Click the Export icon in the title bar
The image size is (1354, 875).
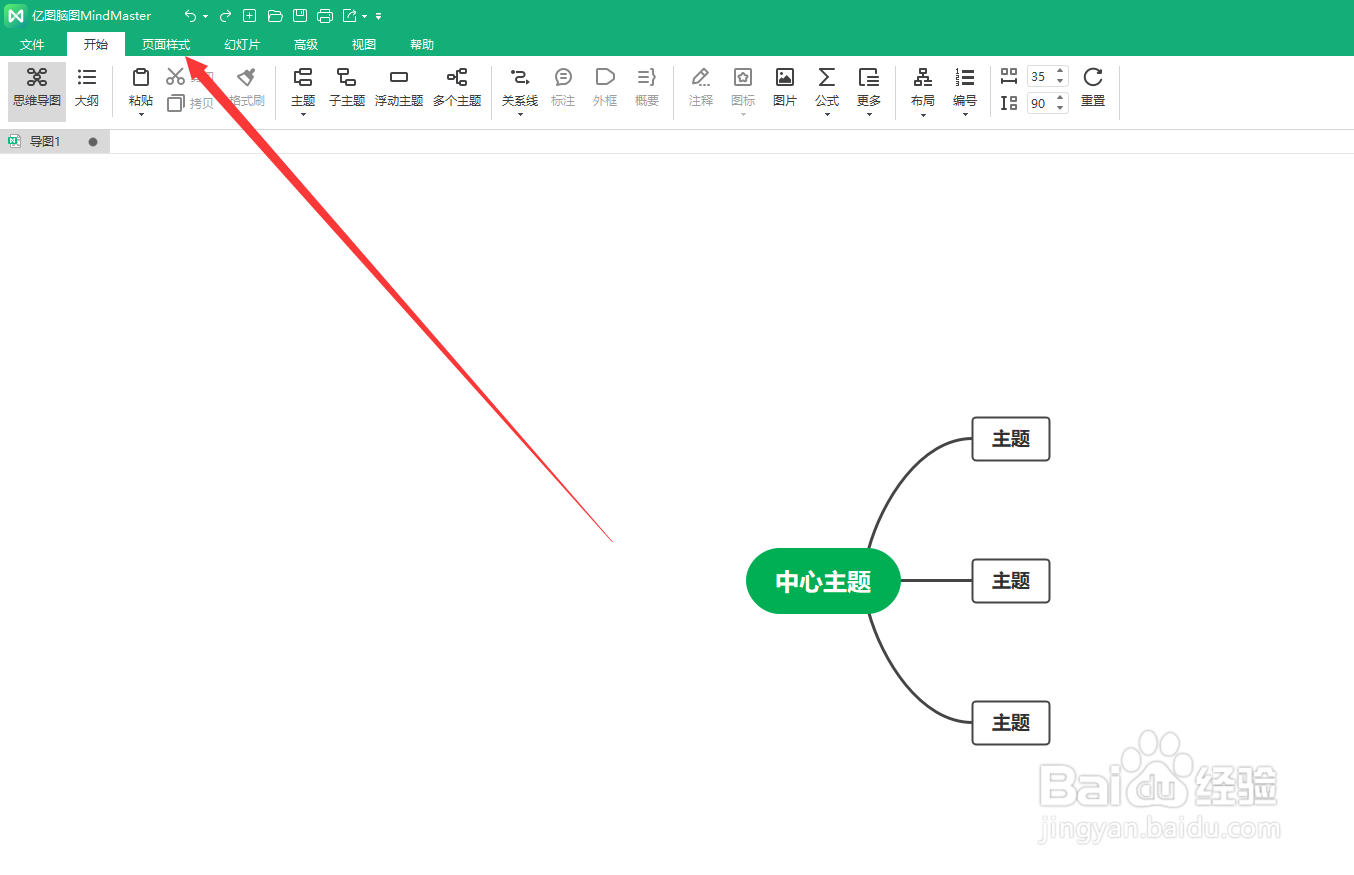click(350, 16)
